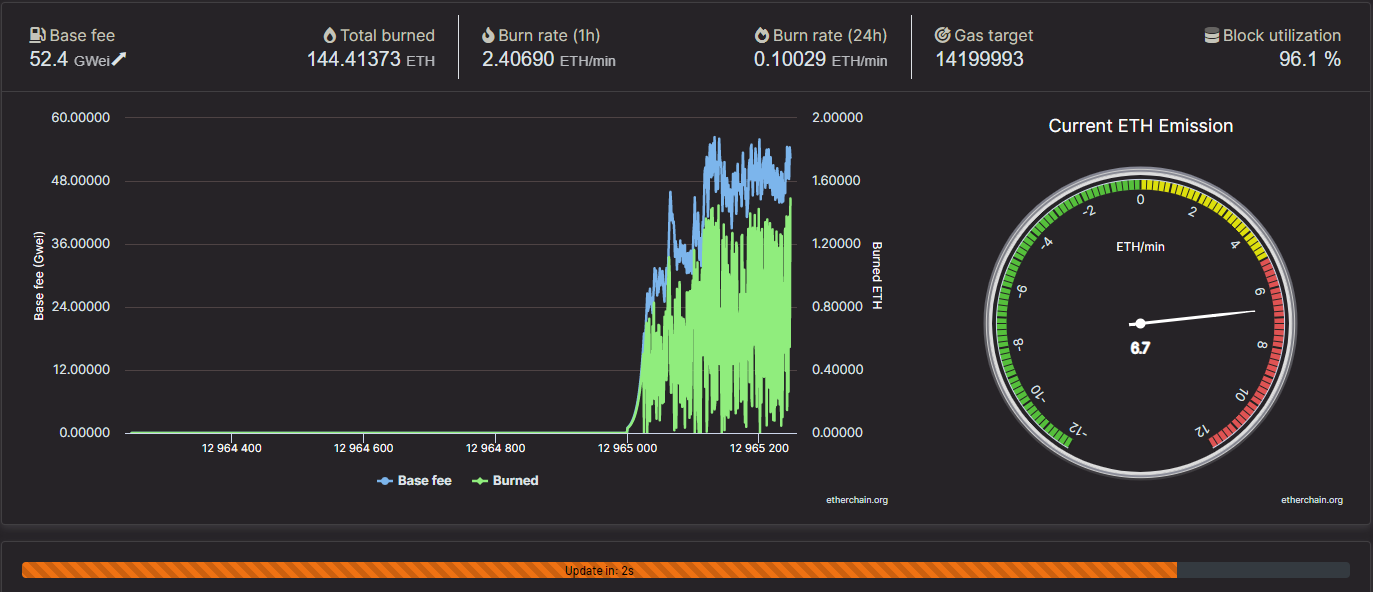Click the Current ETH Emission title

[1141, 126]
